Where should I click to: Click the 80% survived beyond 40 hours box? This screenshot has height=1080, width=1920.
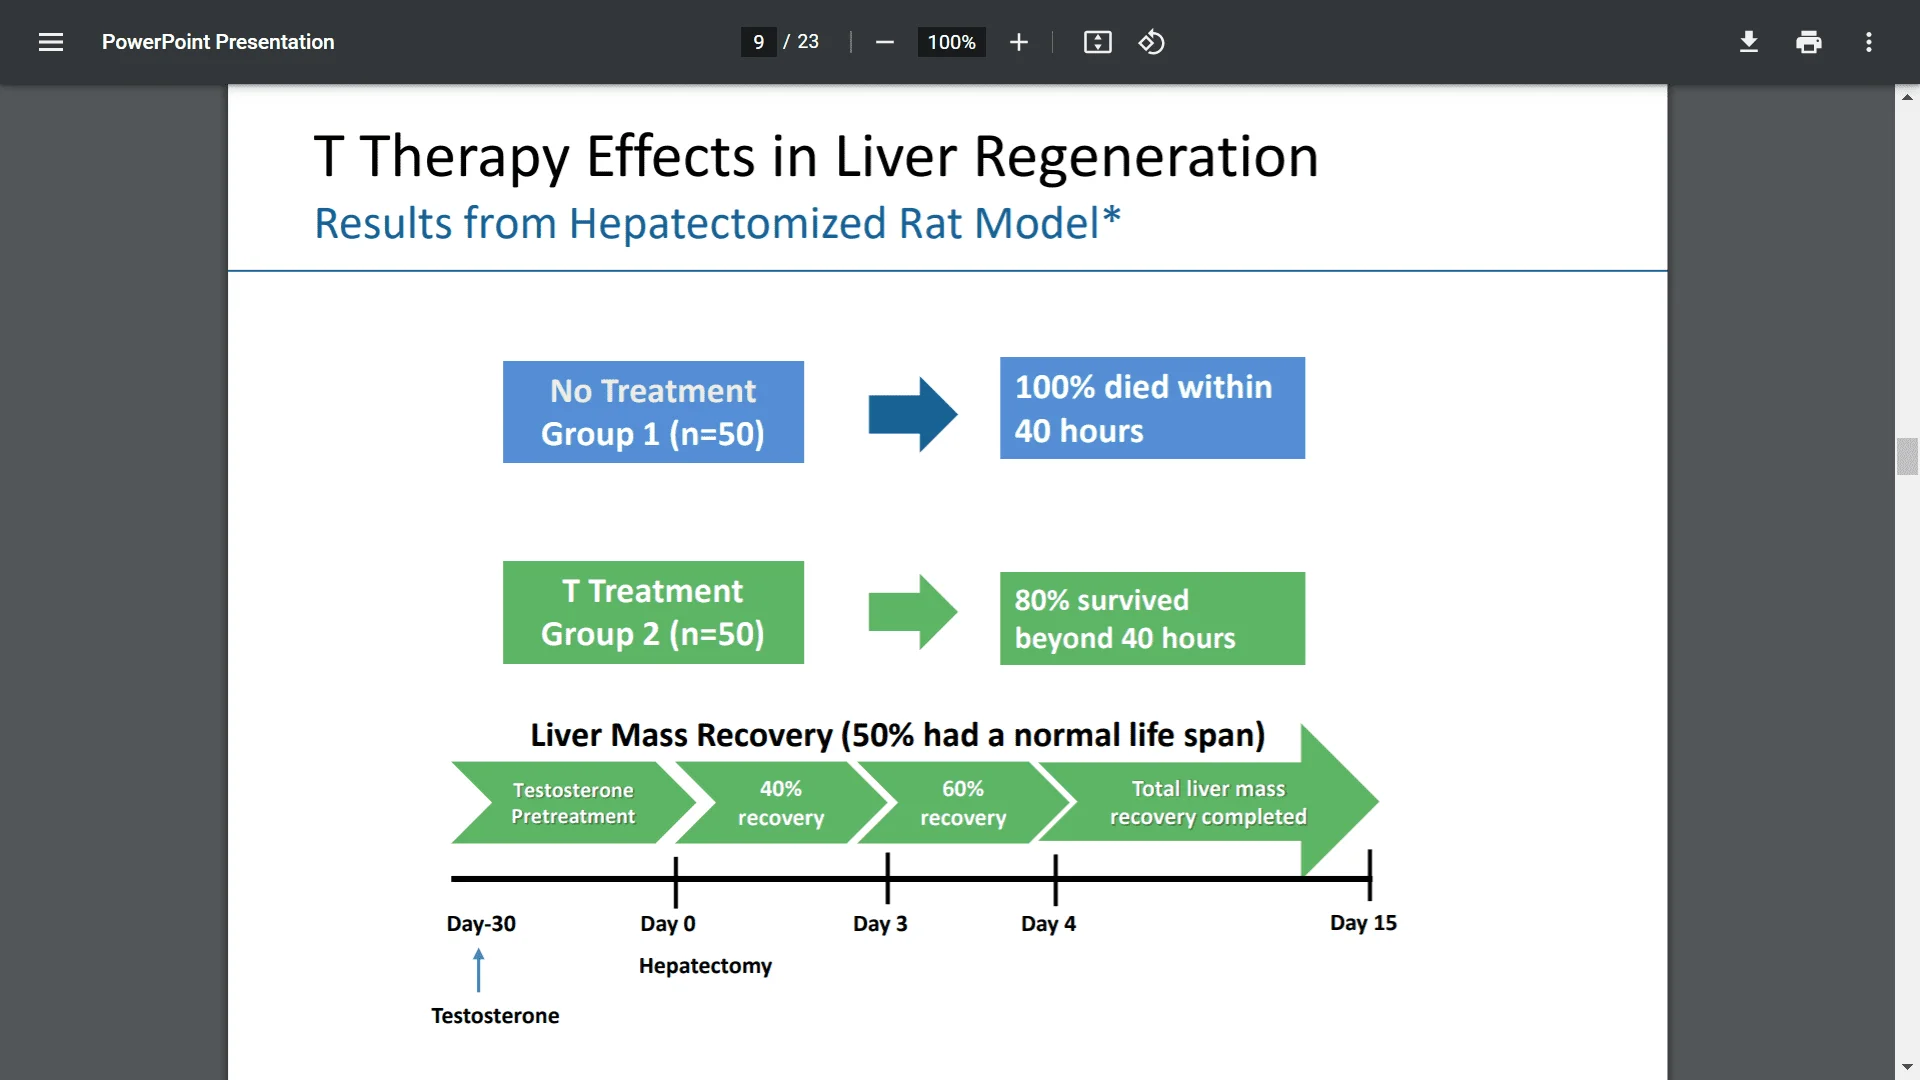(1152, 618)
